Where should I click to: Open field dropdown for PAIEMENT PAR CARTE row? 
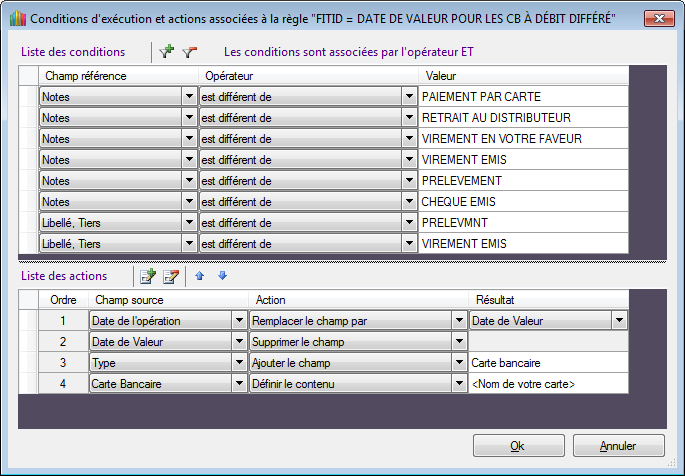tap(189, 97)
